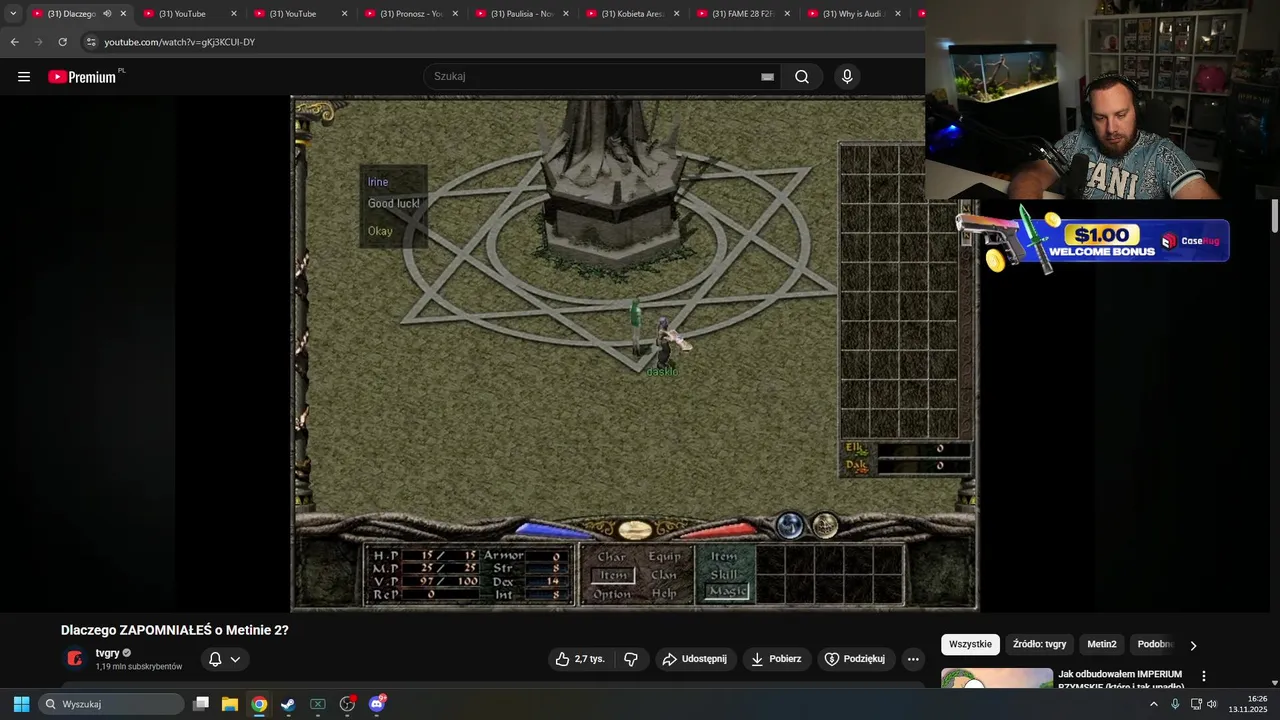Open the Jak odbudowałem IMPERIUM video title

(1120, 679)
